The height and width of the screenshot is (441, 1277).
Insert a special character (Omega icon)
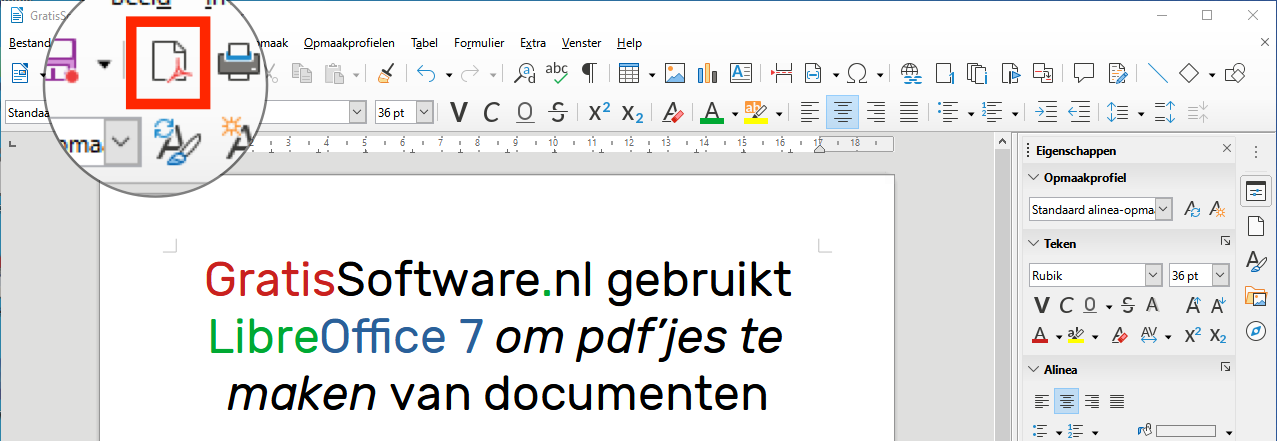[856, 74]
